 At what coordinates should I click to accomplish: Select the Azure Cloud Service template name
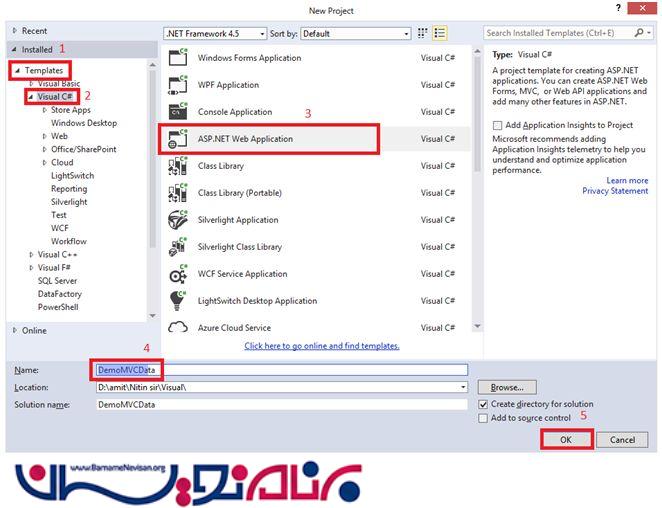point(234,328)
